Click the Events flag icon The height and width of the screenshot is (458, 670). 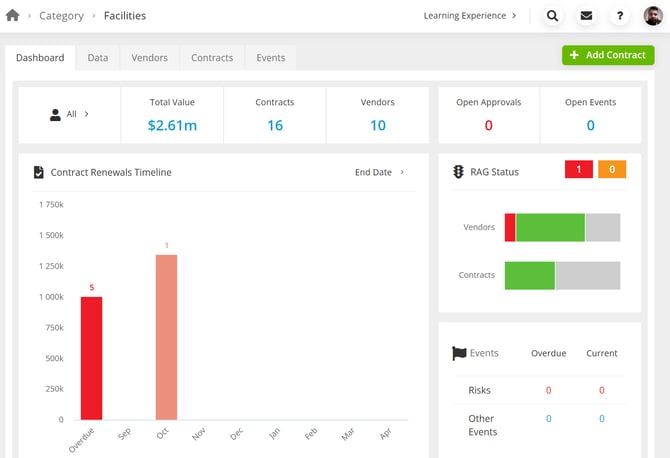pos(459,353)
